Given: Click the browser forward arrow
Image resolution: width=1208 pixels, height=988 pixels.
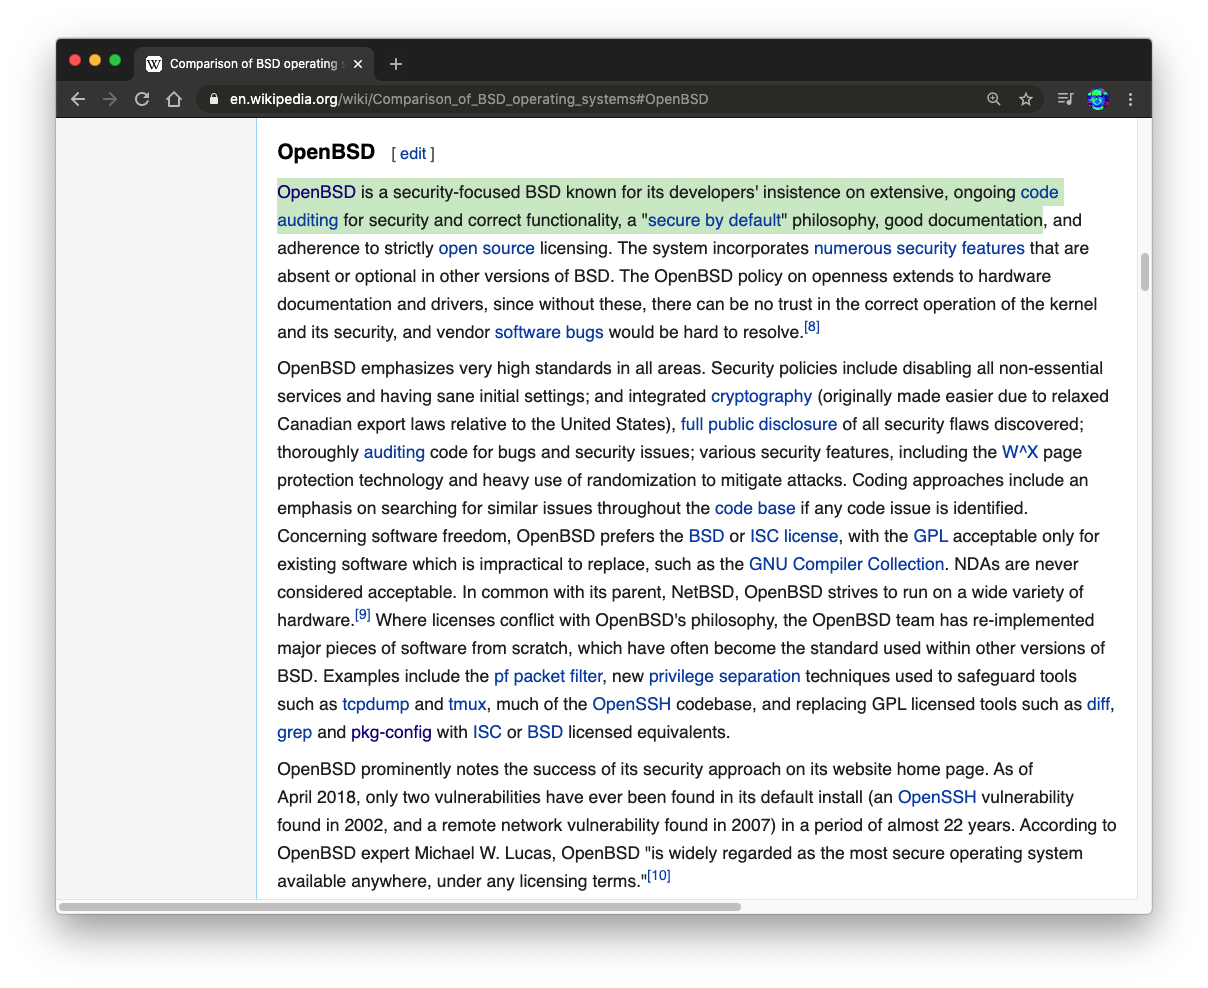Looking at the screenshot, I should click(110, 99).
